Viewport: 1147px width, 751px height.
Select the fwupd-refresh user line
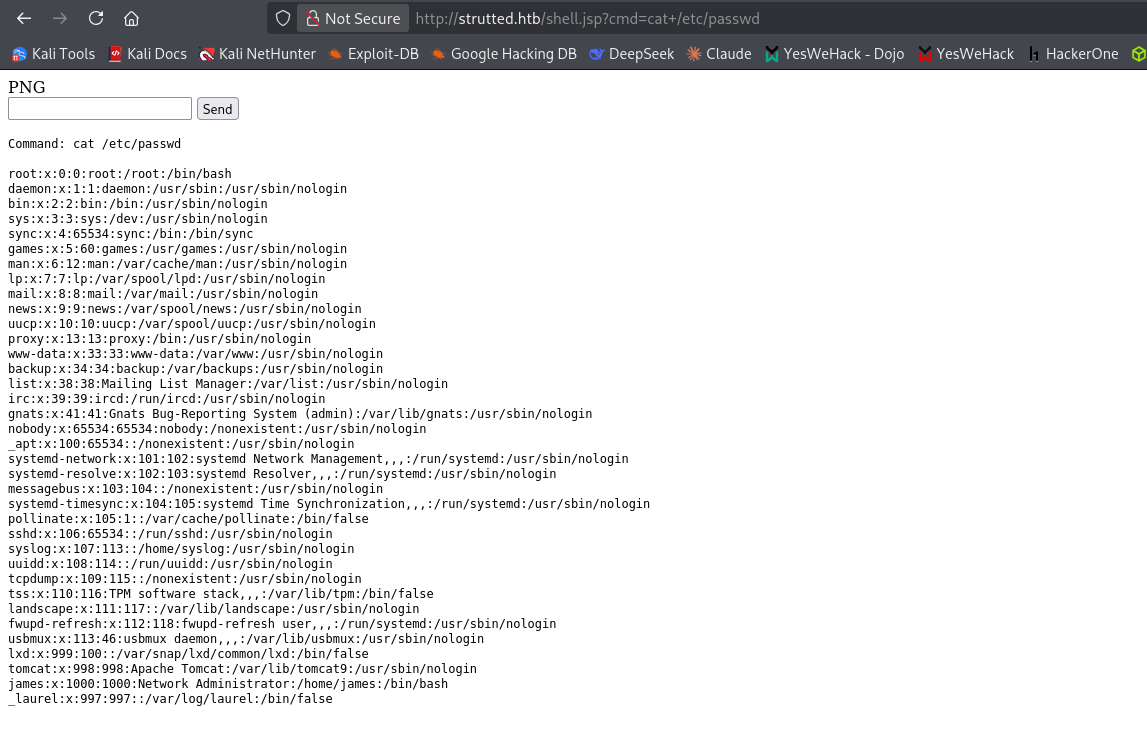(x=282, y=624)
